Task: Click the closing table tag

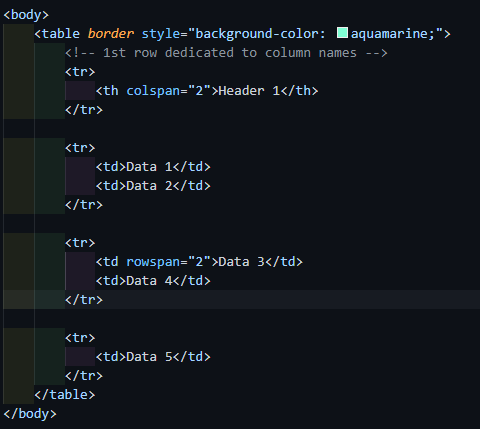Action: tap(65, 395)
